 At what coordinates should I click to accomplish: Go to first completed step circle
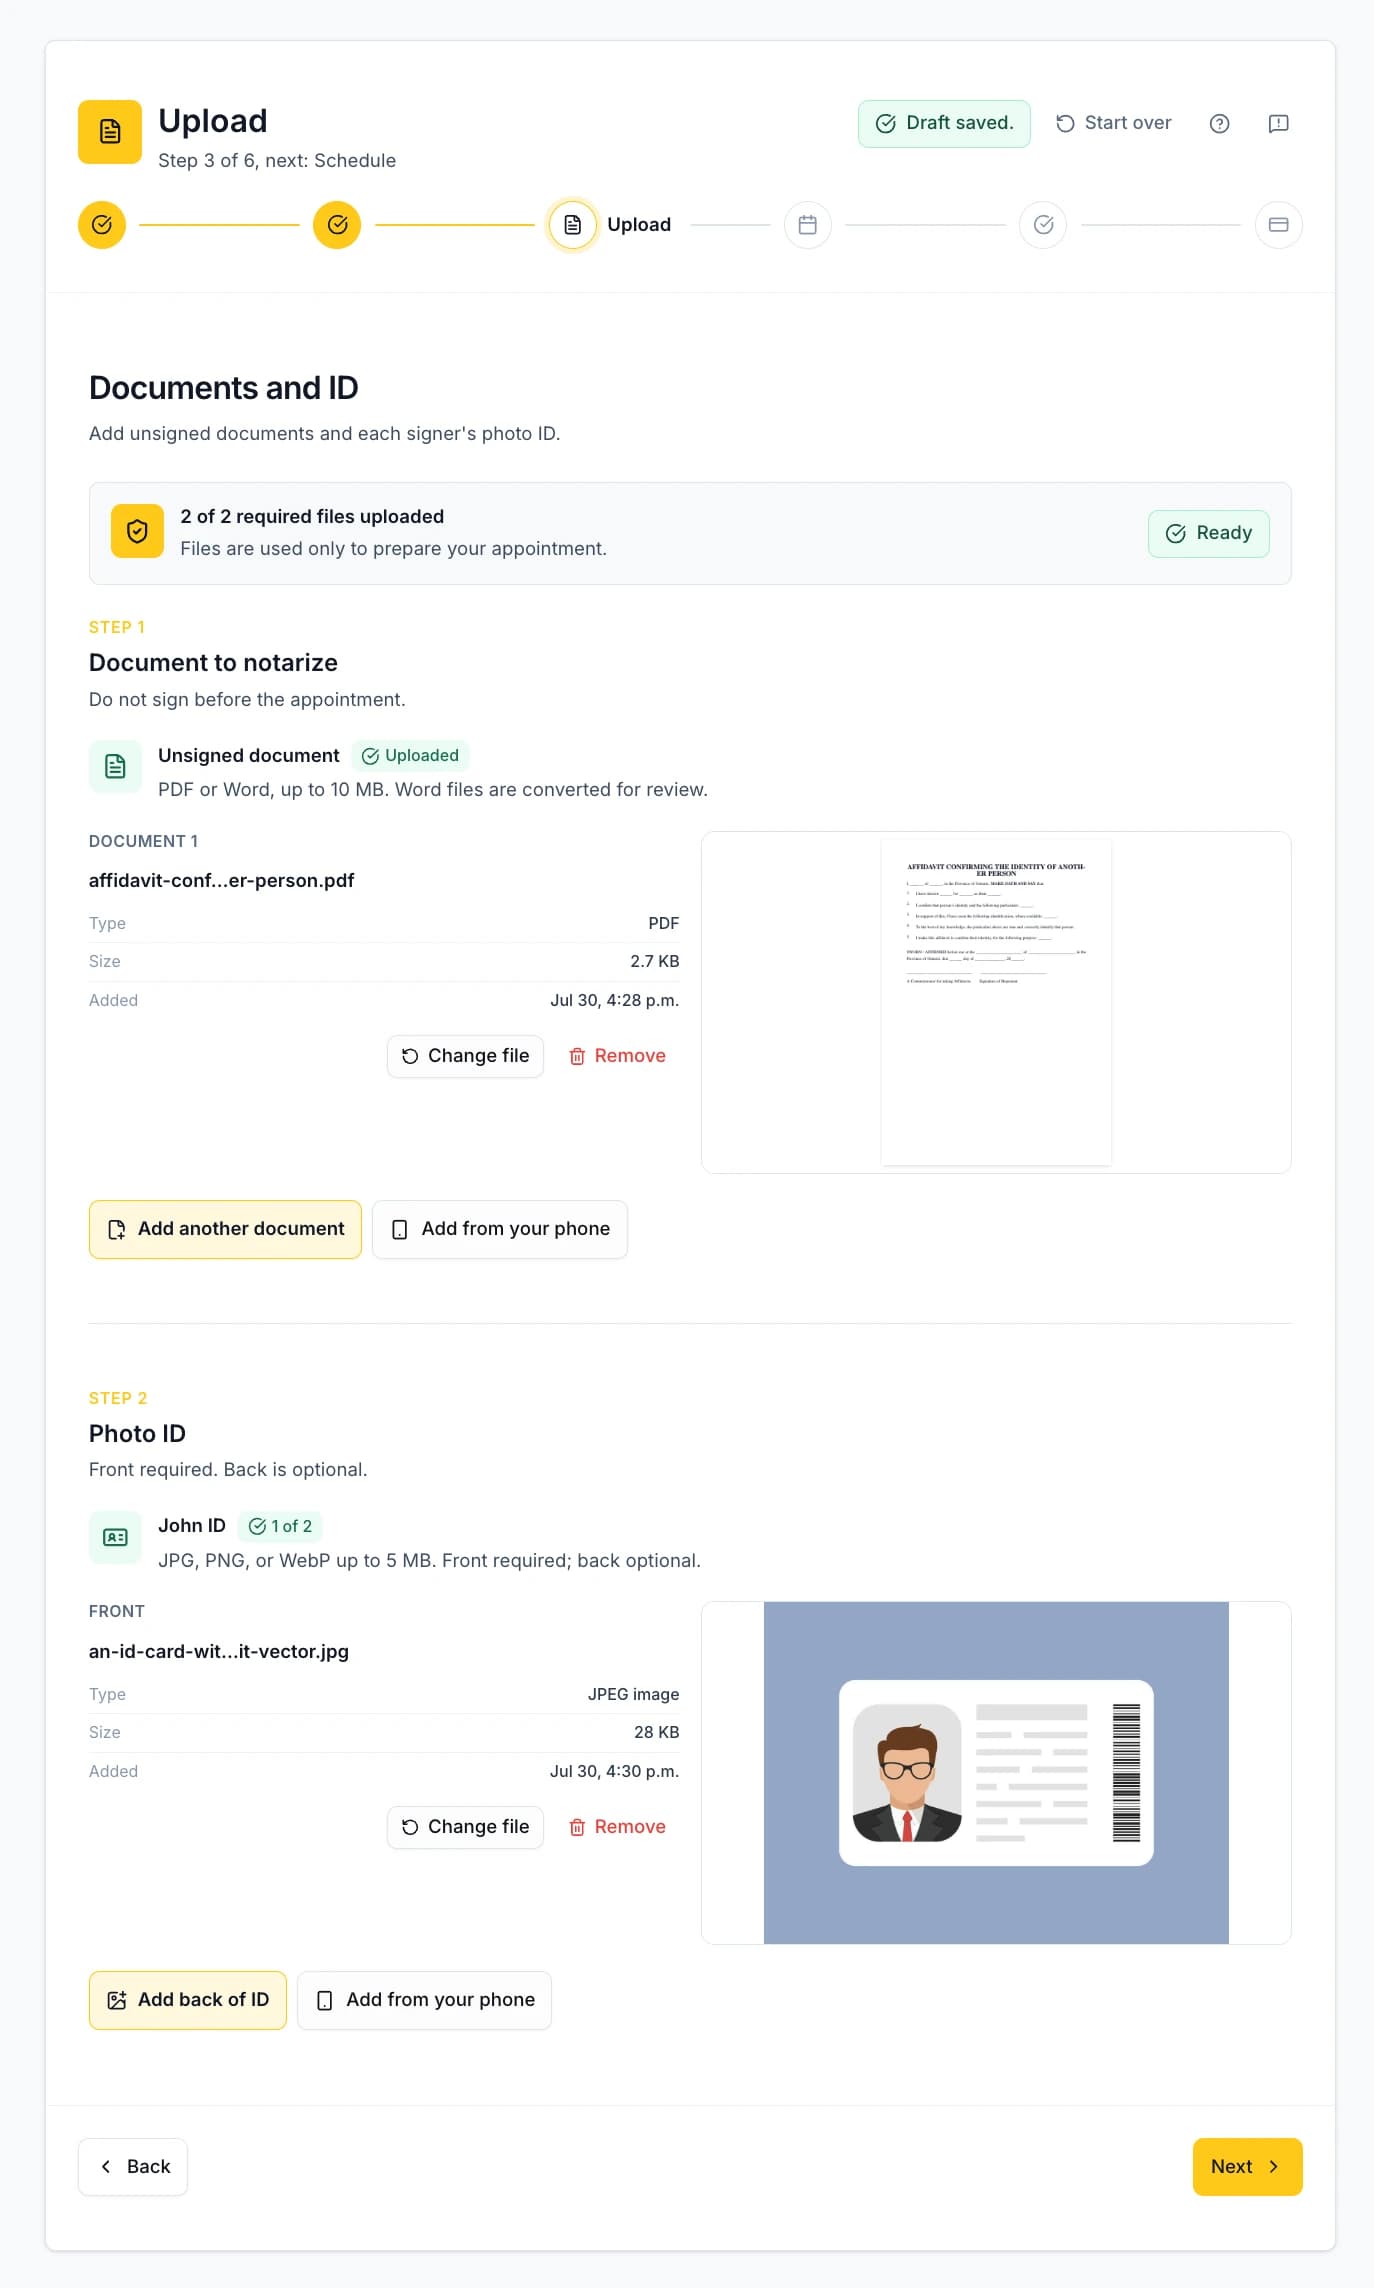(x=102, y=225)
